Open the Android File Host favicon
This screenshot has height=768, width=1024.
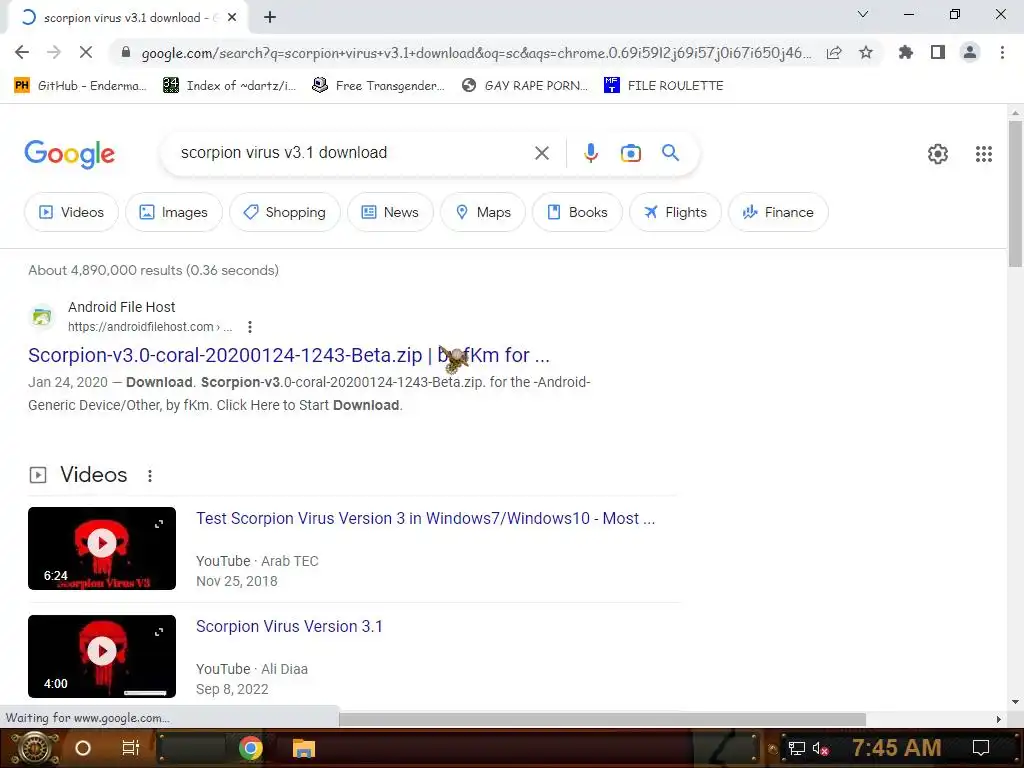[x=42, y=317]
